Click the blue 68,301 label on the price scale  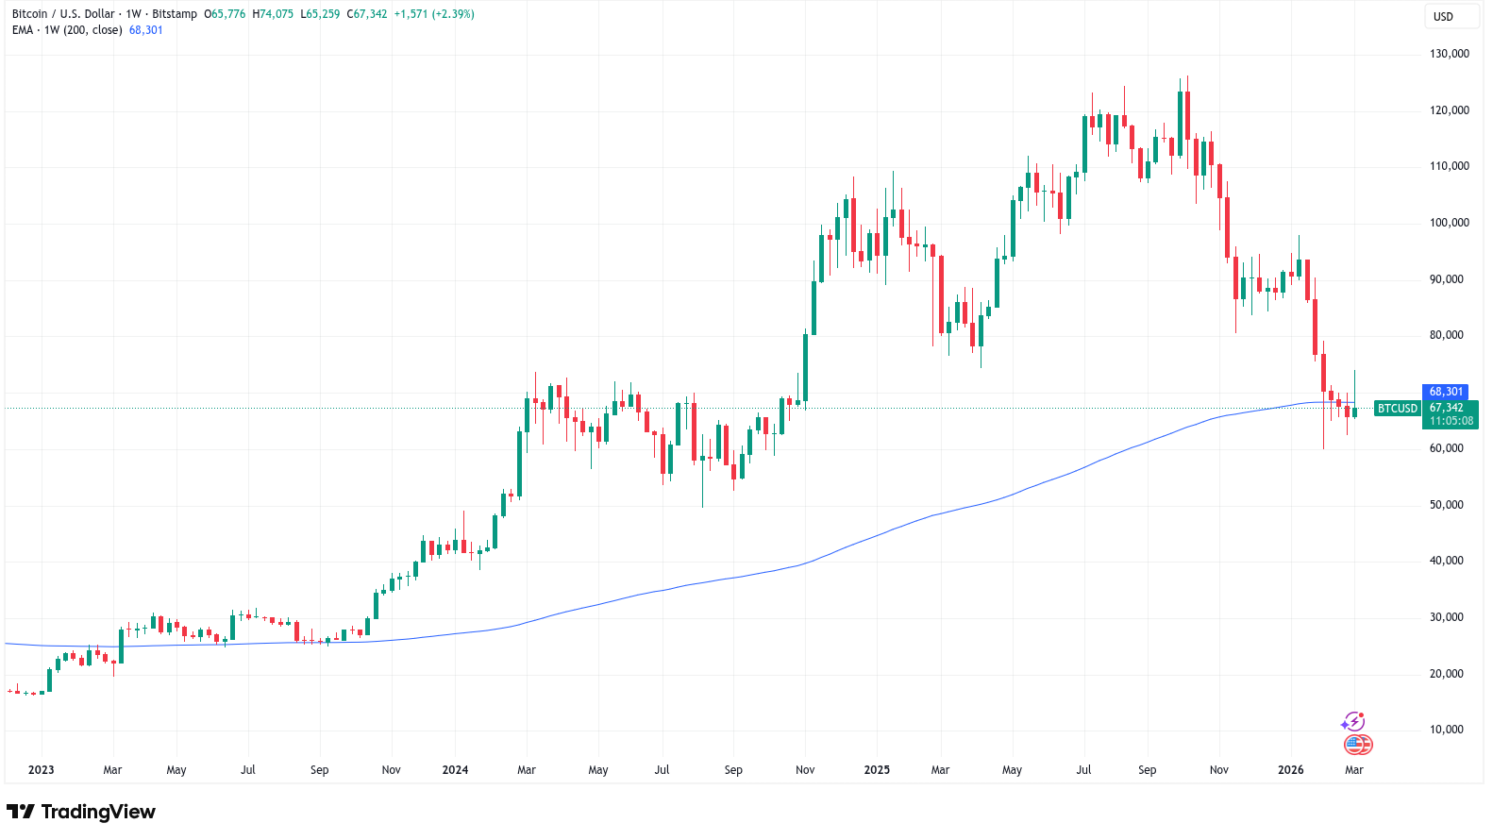(1444, 391)
